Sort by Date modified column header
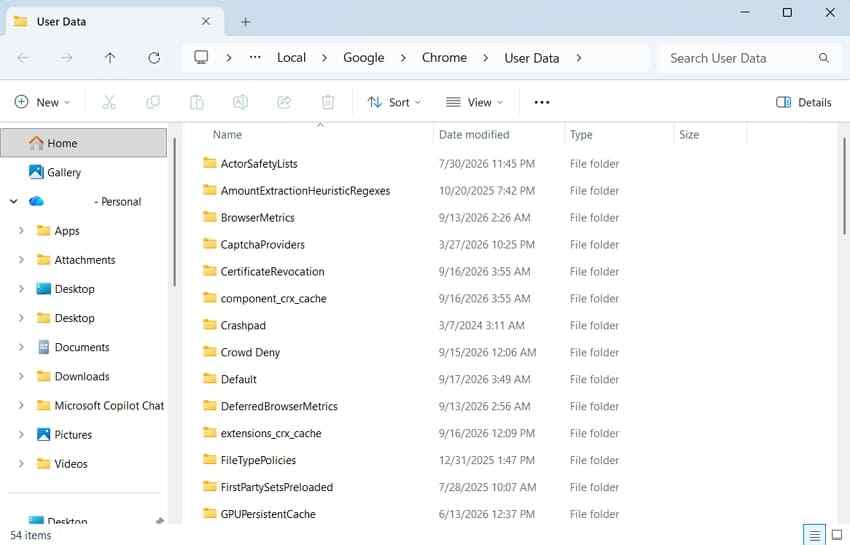 coord(474,134)
